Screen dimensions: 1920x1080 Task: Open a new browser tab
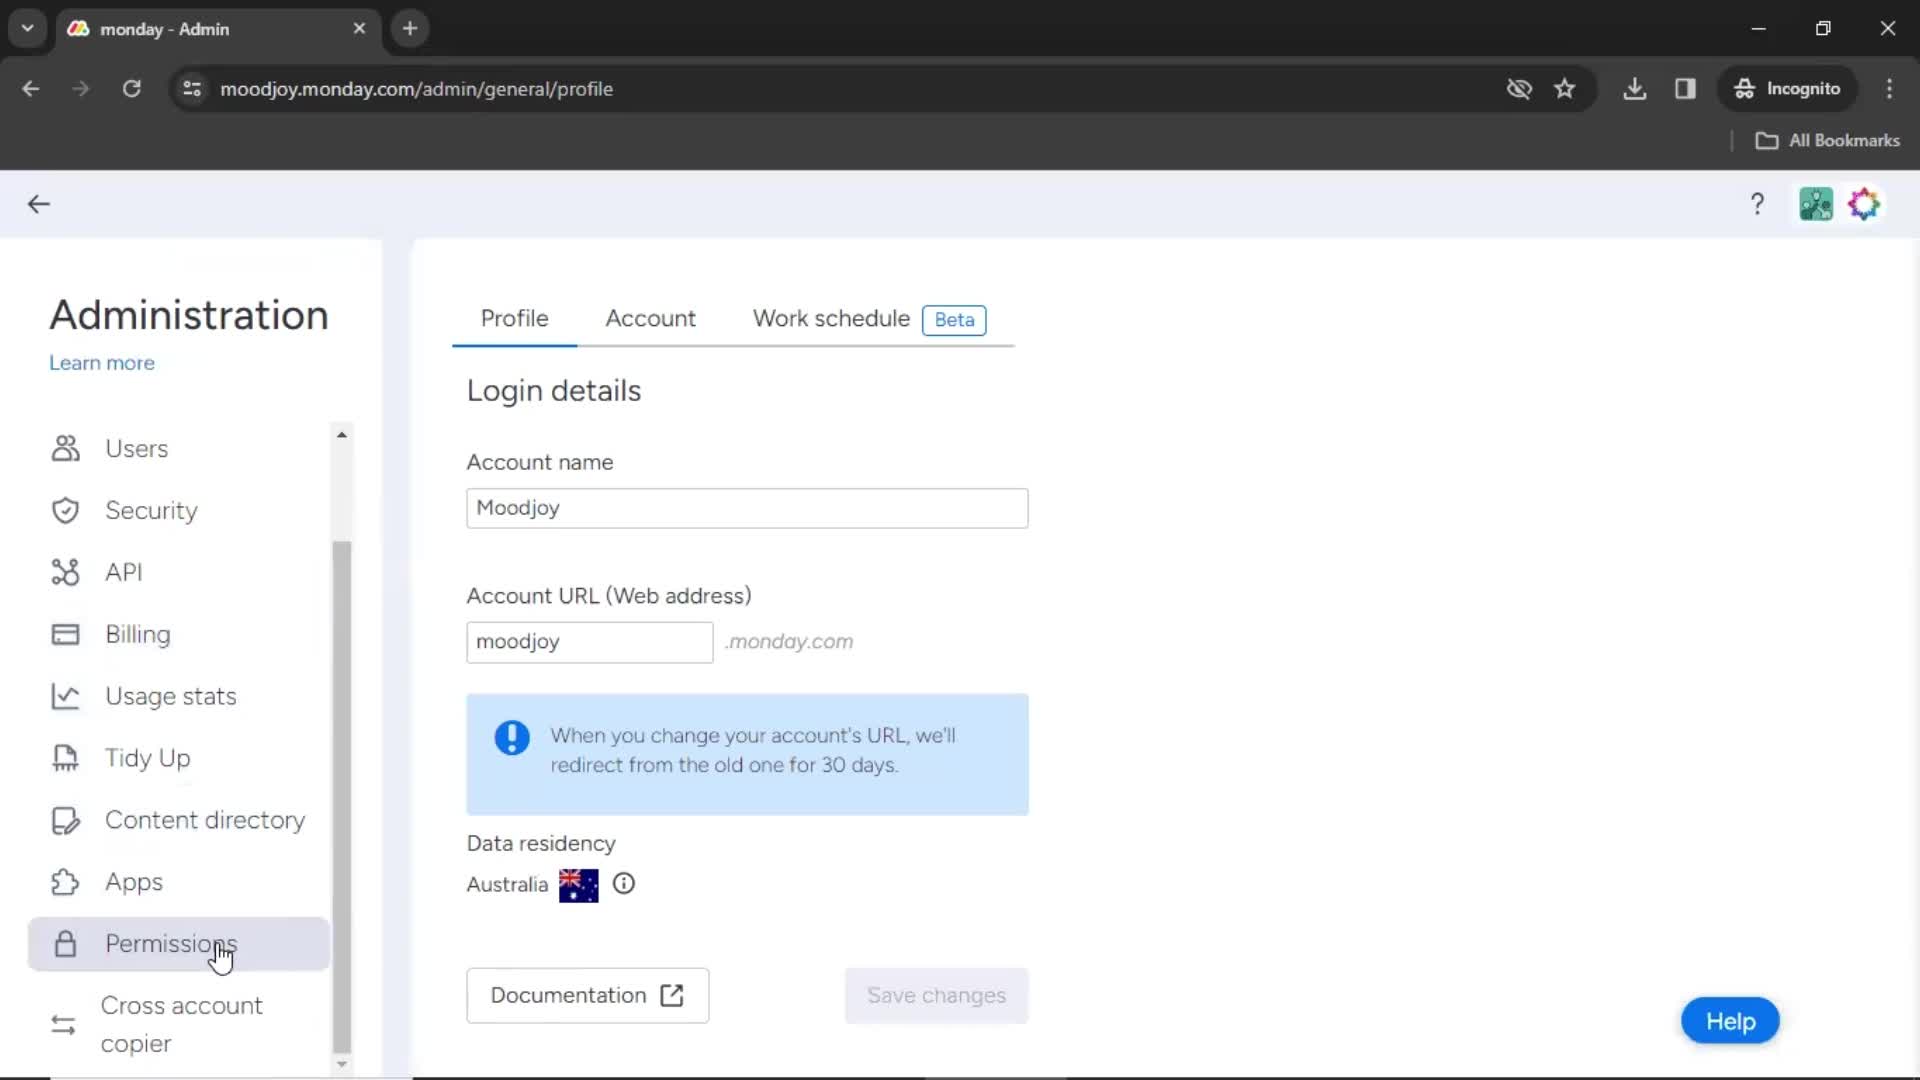pos(410,29)
